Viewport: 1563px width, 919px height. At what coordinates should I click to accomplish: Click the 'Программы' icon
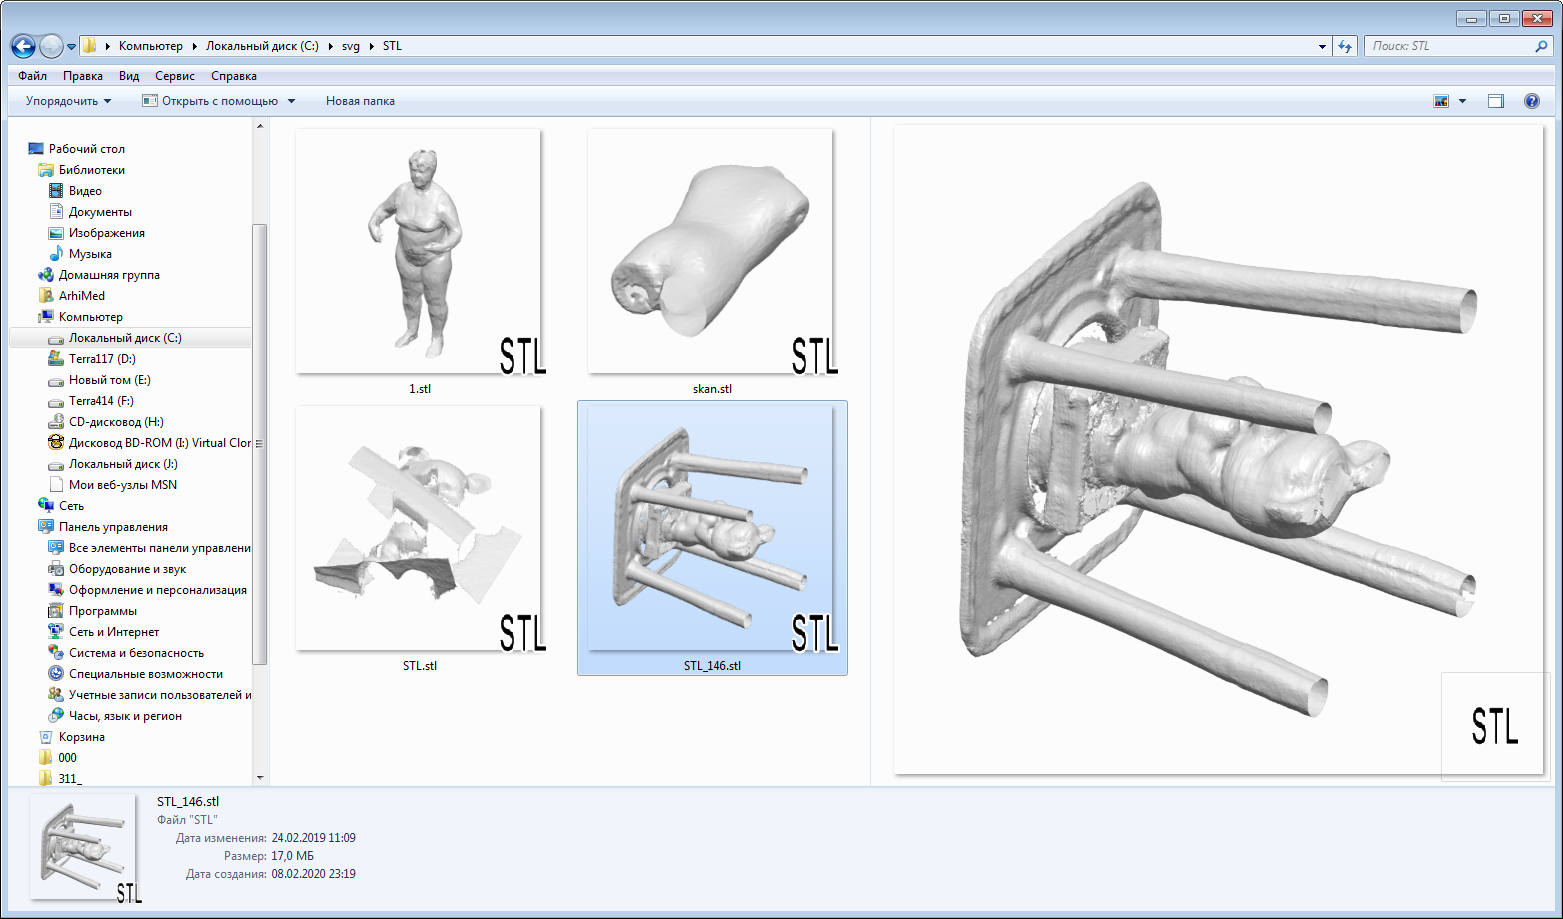tap(56, 611)
